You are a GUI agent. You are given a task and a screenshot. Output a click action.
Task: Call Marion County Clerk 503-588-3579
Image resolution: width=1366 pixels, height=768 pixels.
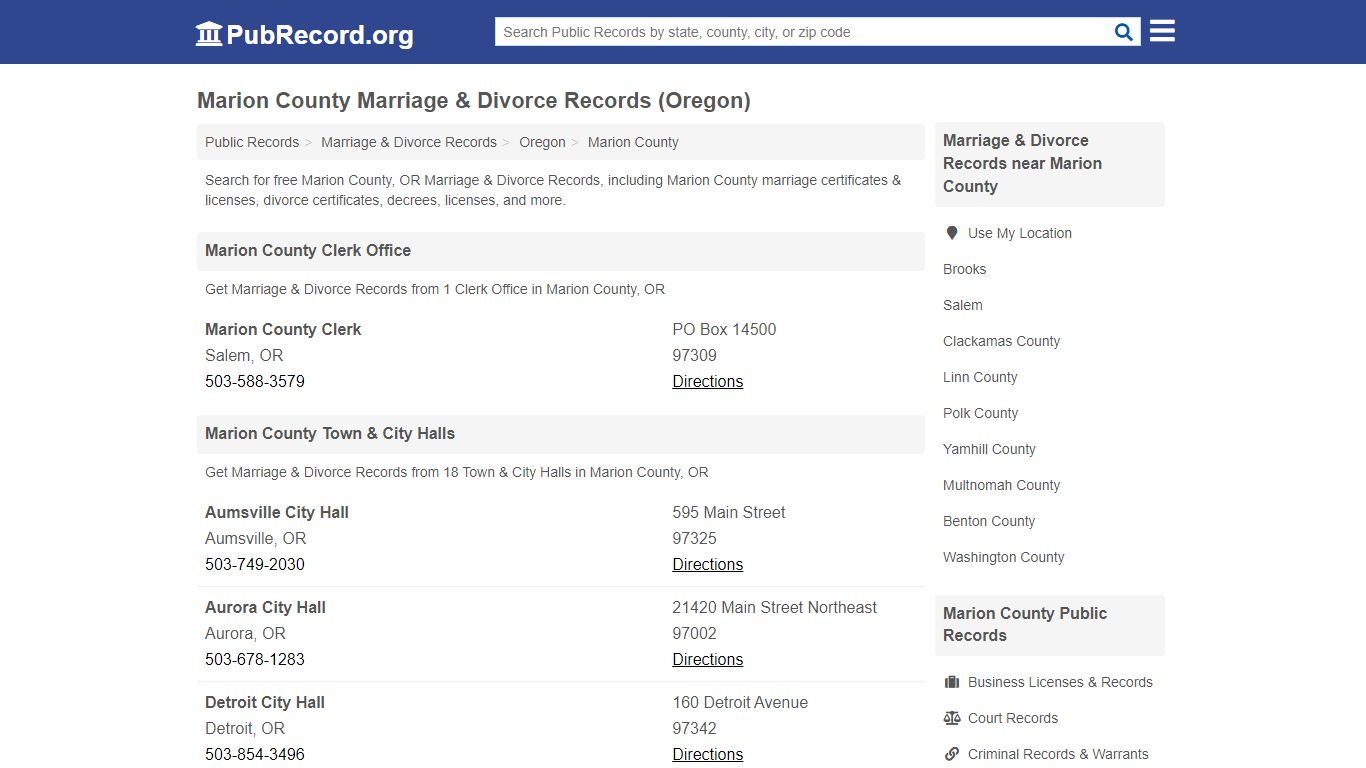255,381
